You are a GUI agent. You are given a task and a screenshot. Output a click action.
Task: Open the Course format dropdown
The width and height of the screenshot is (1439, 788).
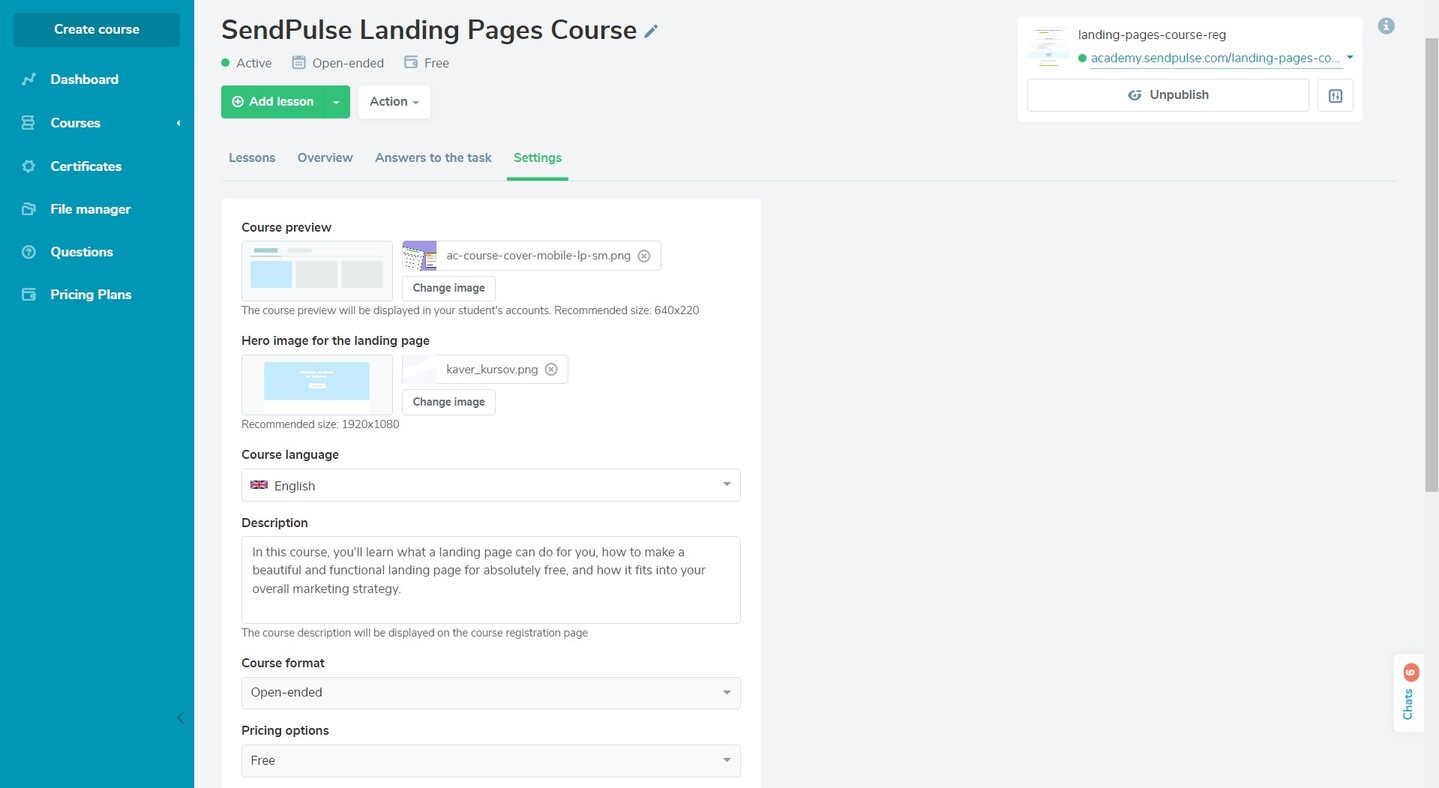pos(491,693)
